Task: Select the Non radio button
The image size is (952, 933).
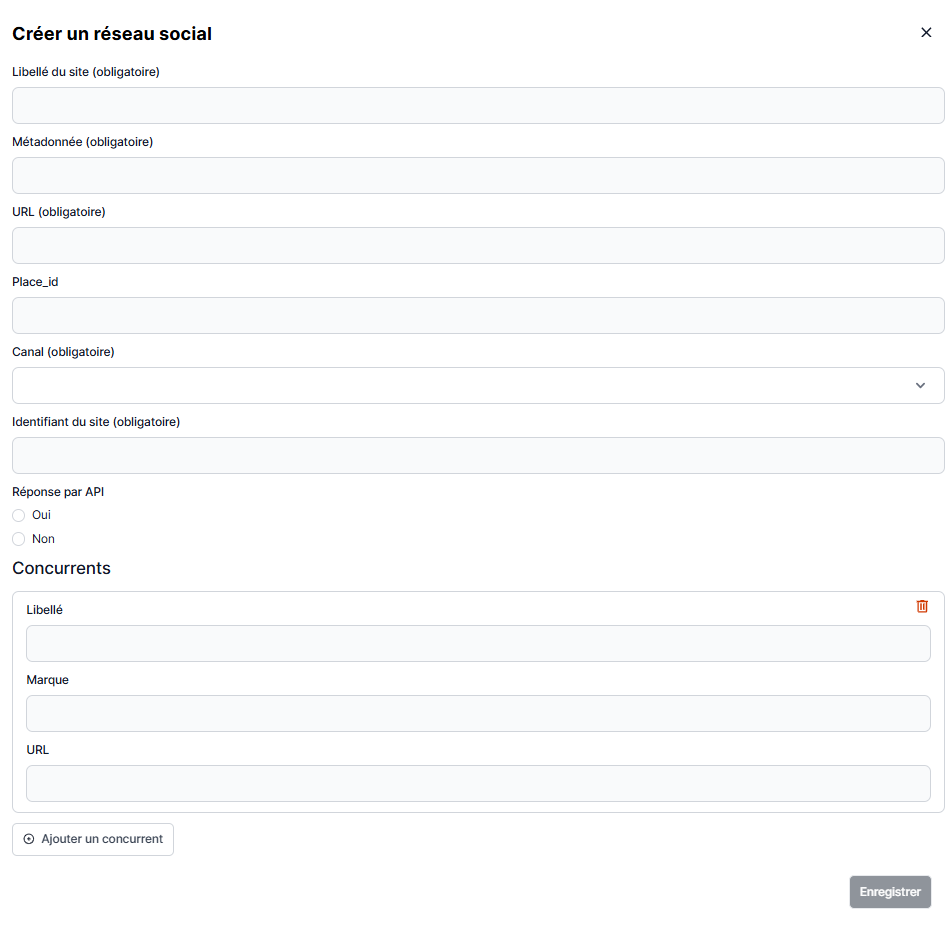Action: (x=19, y=539)
